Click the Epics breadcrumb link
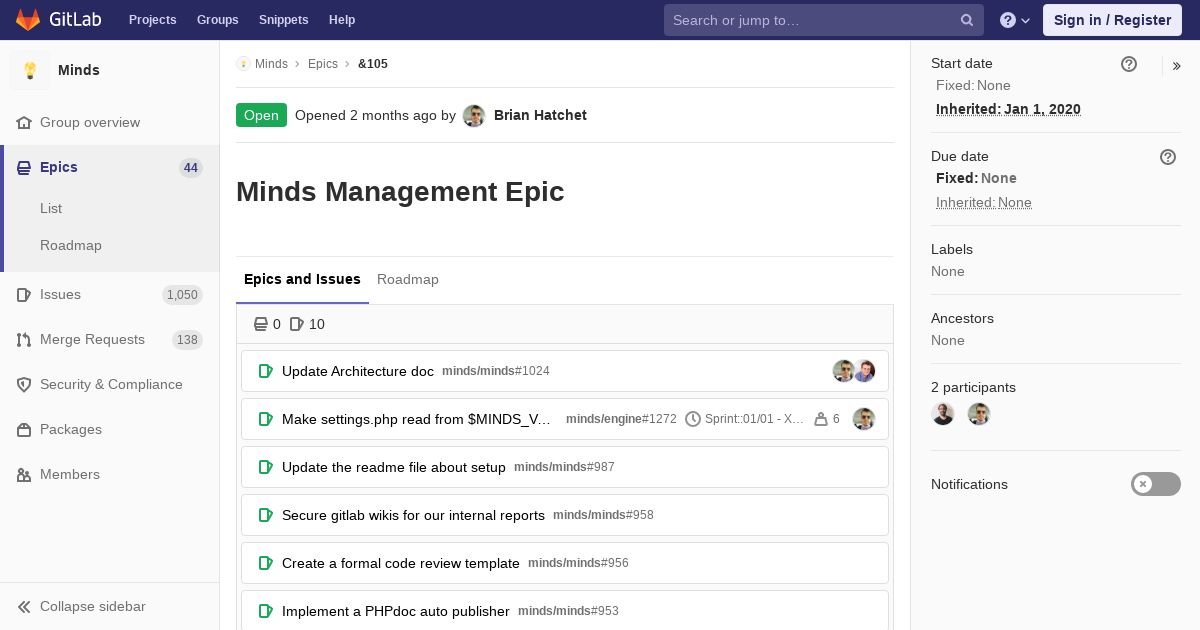1200x630 pixels. tap(323, 64)
